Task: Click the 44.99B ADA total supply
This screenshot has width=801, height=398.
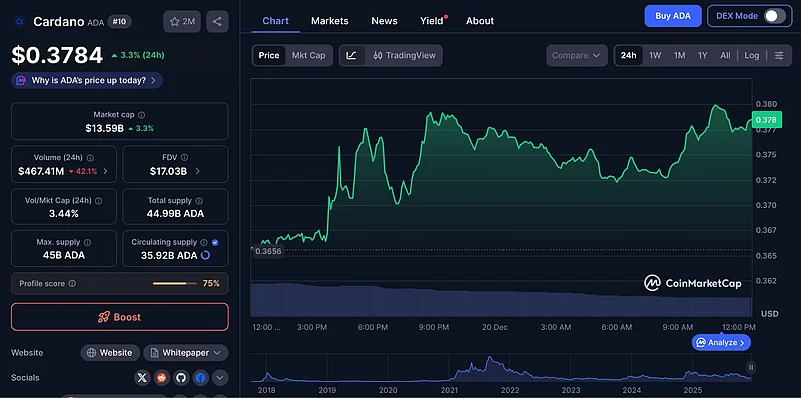Action: click(x=175, y=214)
